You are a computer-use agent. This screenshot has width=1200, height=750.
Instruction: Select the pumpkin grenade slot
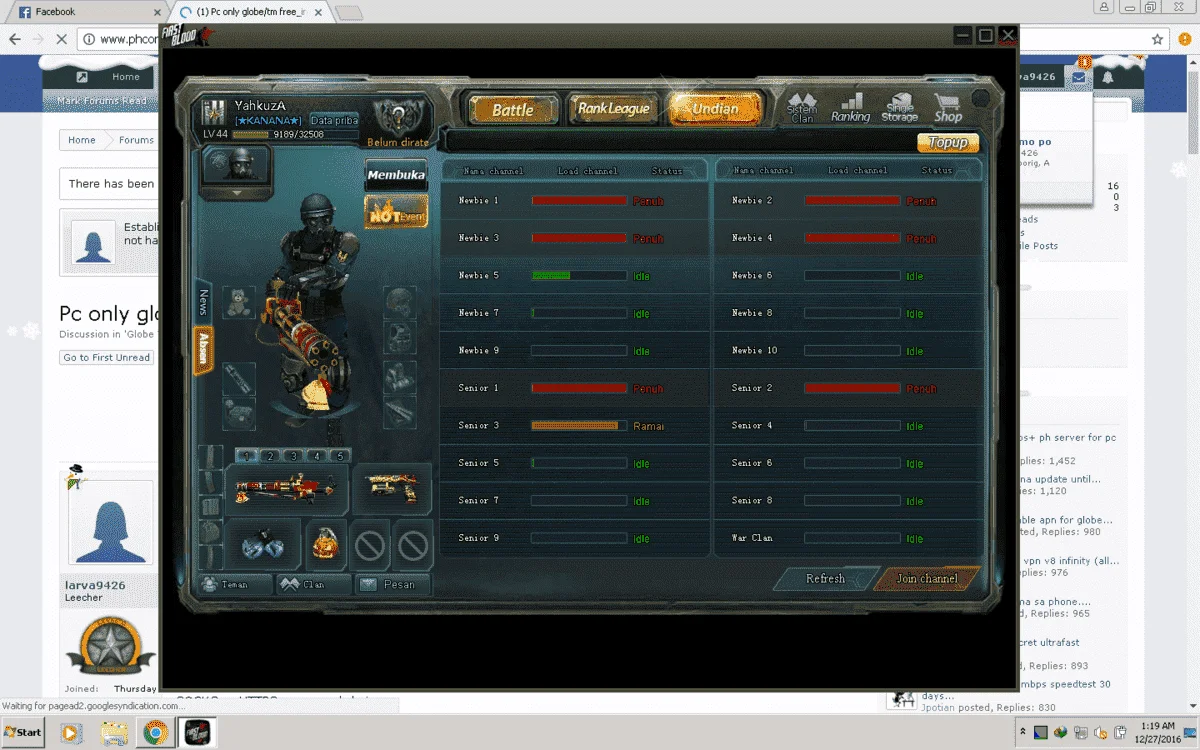point(326,545)
